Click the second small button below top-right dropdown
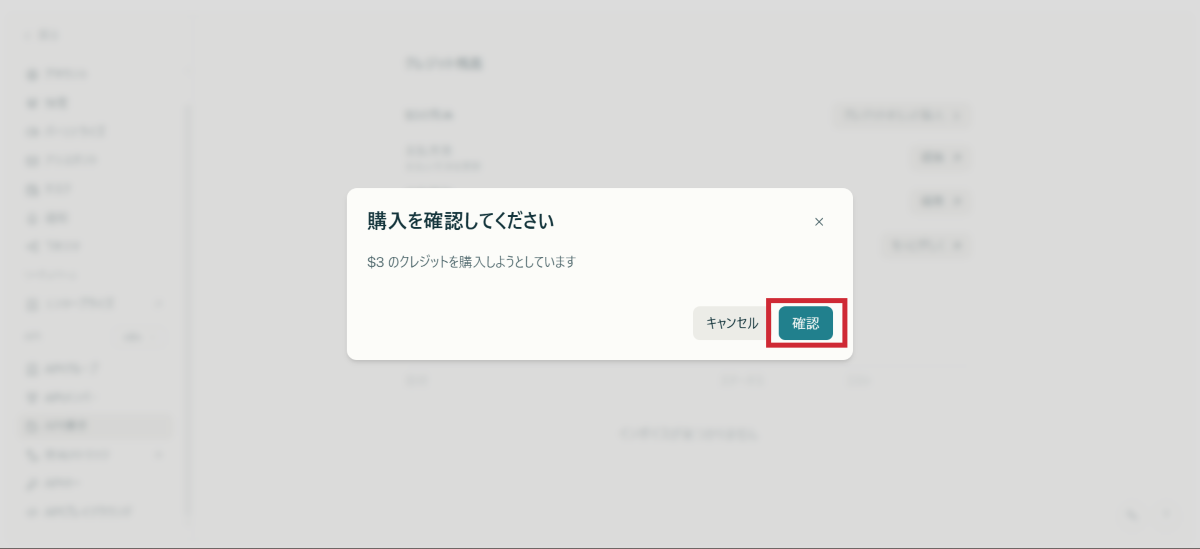1200x549 pixels. coord(941,201)
